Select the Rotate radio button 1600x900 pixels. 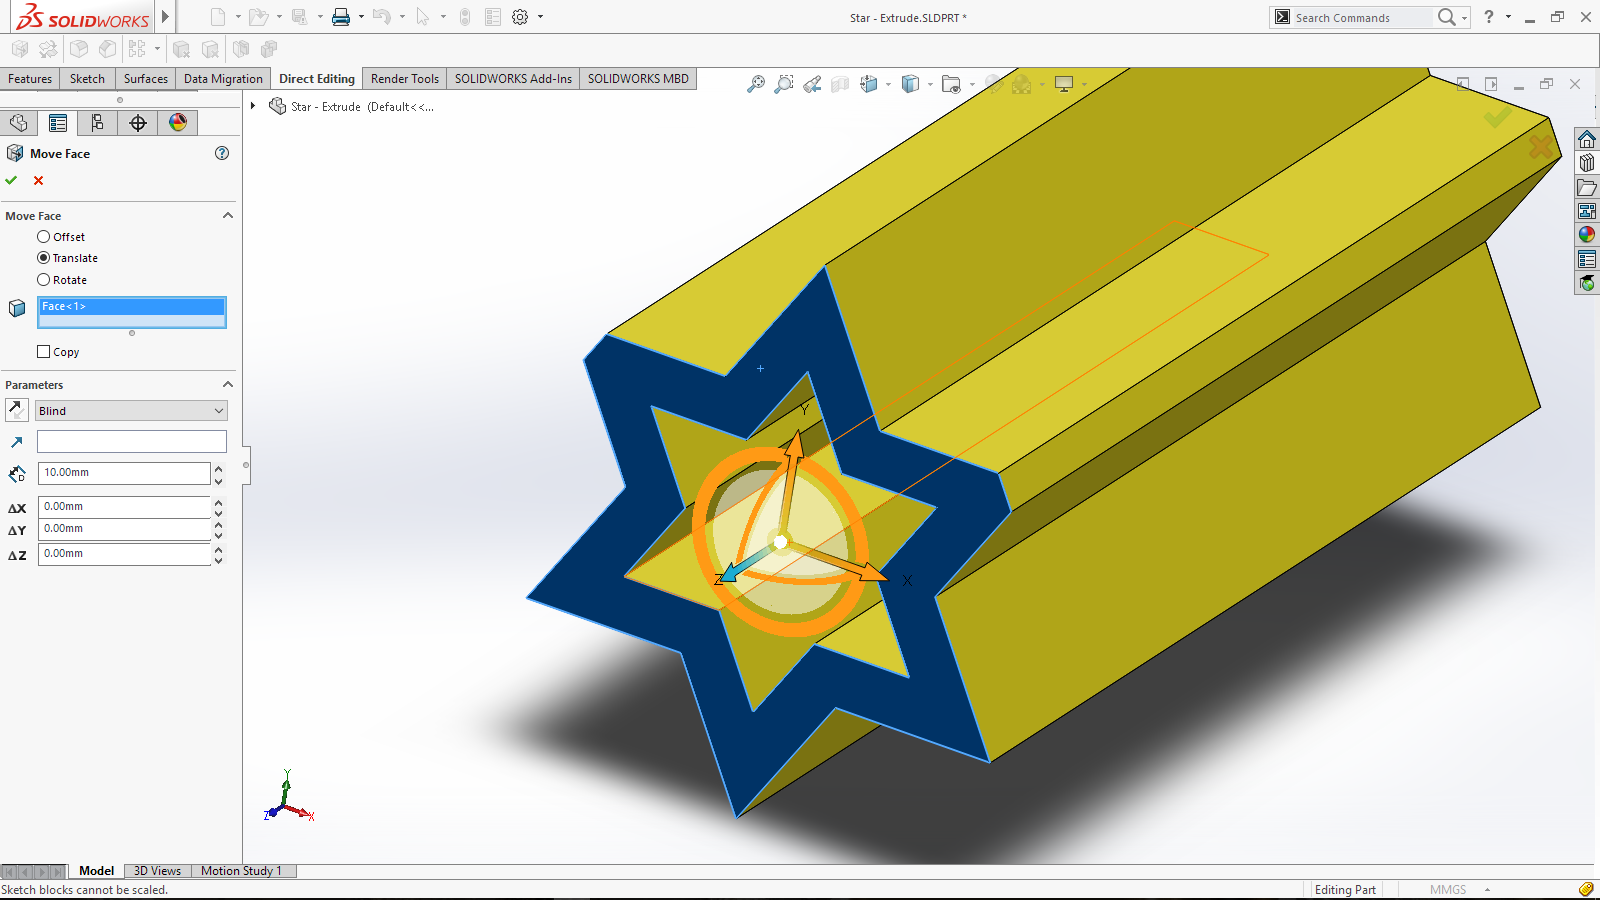tap(44, 280)
